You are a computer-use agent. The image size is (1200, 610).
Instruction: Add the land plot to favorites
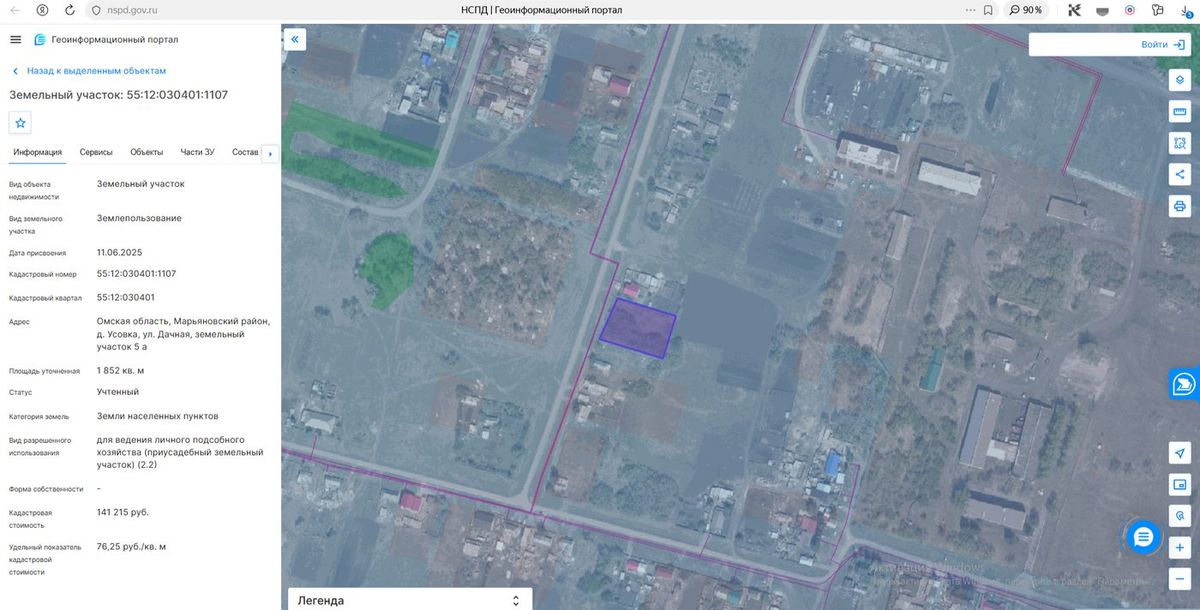coord(20,122)
